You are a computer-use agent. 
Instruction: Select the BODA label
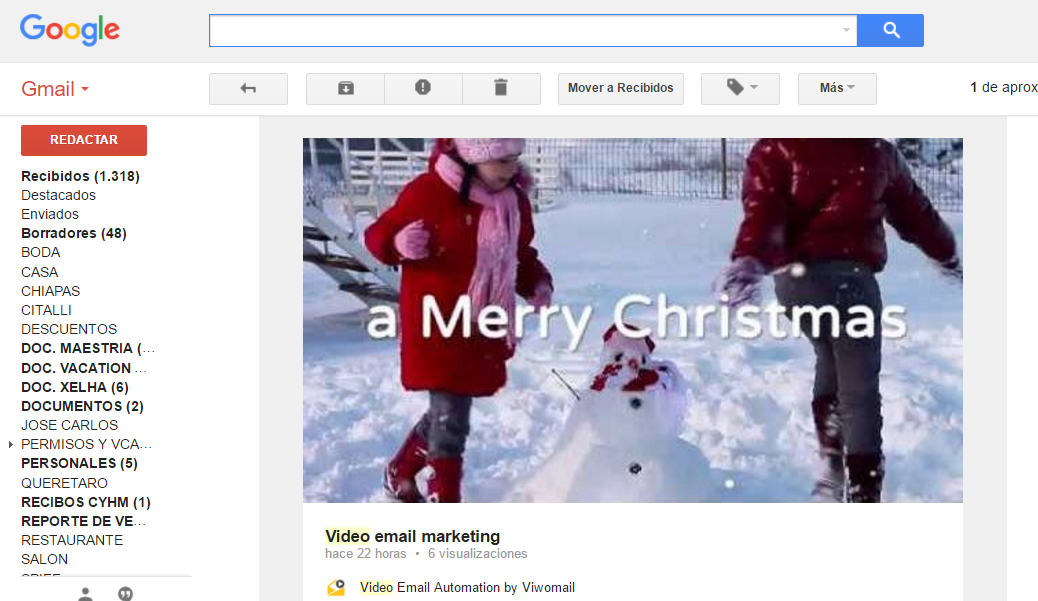click(x=40, y=252)
